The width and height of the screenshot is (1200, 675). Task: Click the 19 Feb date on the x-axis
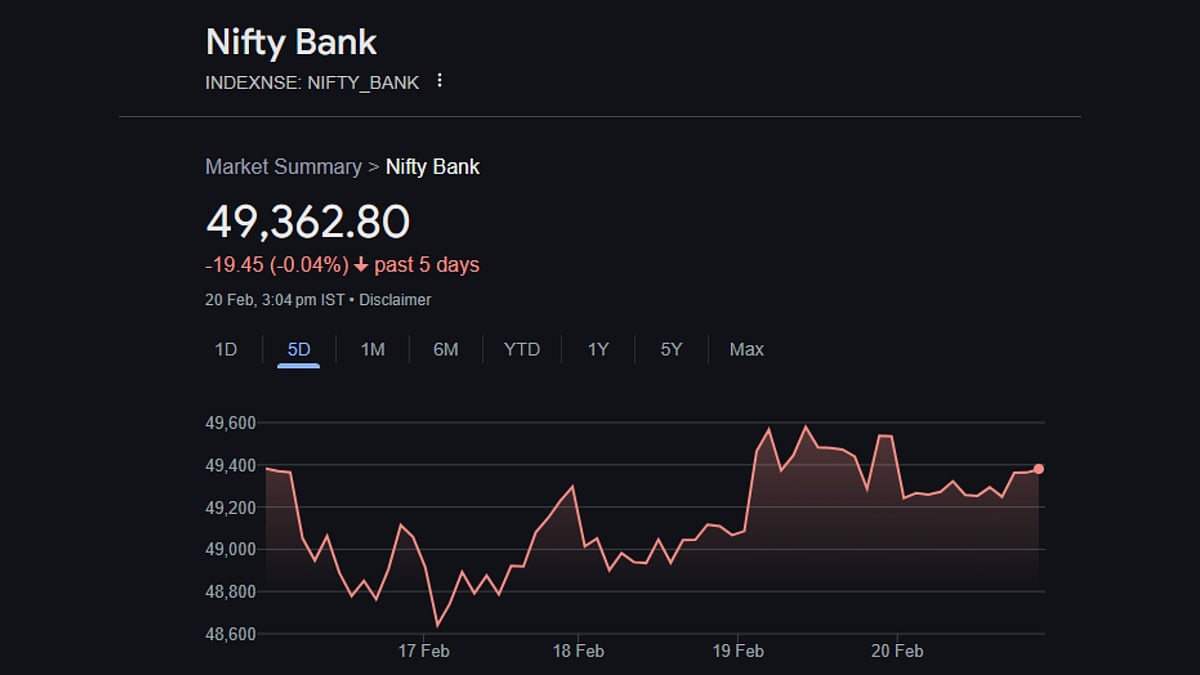[738, 651]
